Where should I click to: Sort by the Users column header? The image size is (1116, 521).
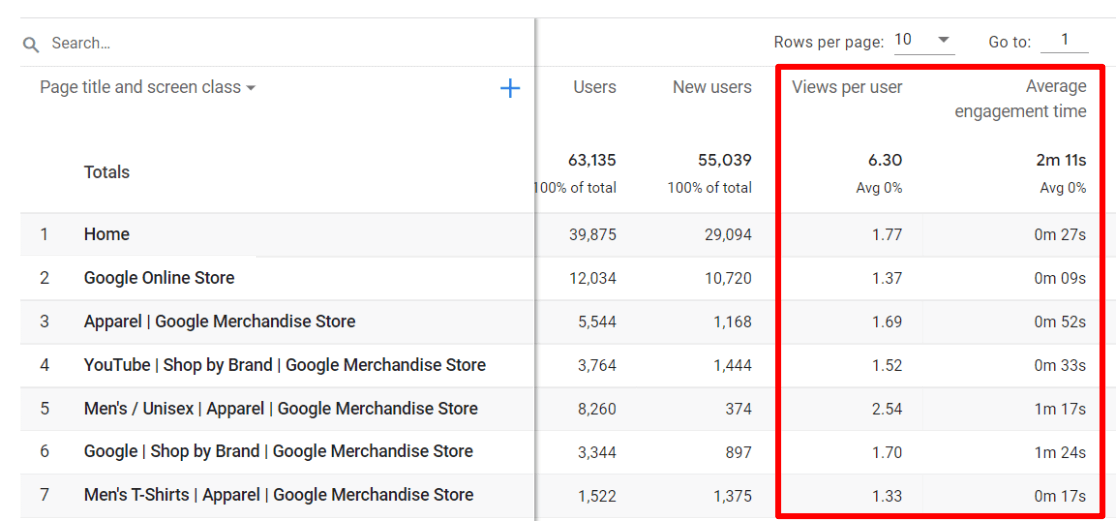pos(595,87)
